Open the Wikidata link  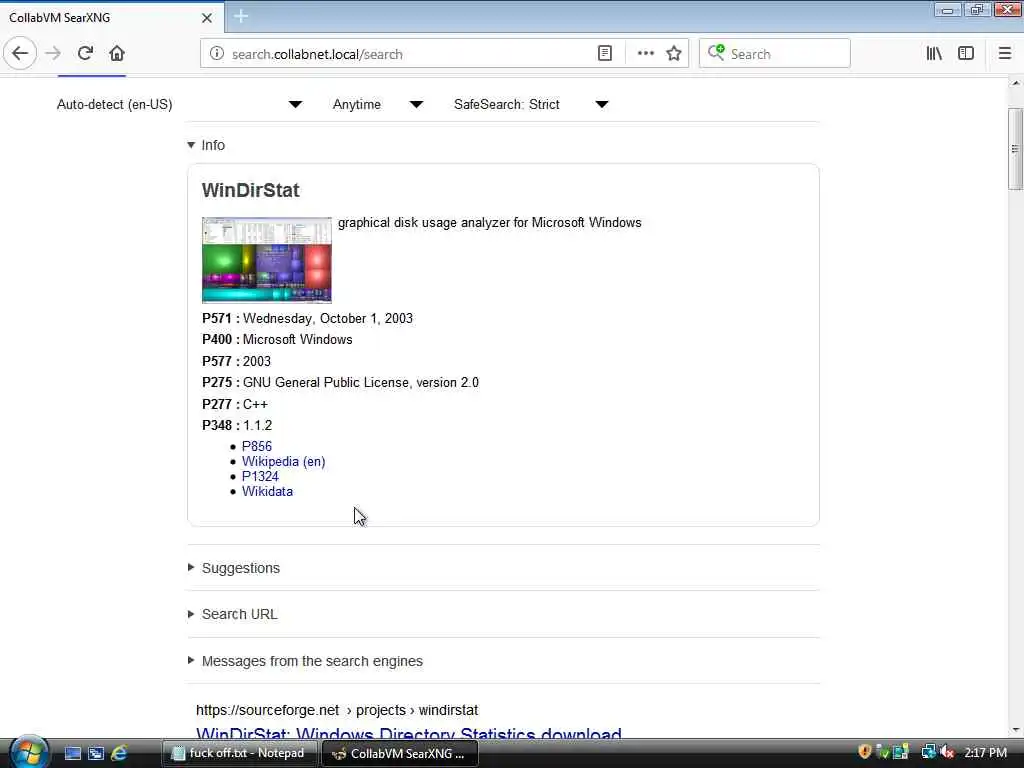click(267, 491)
